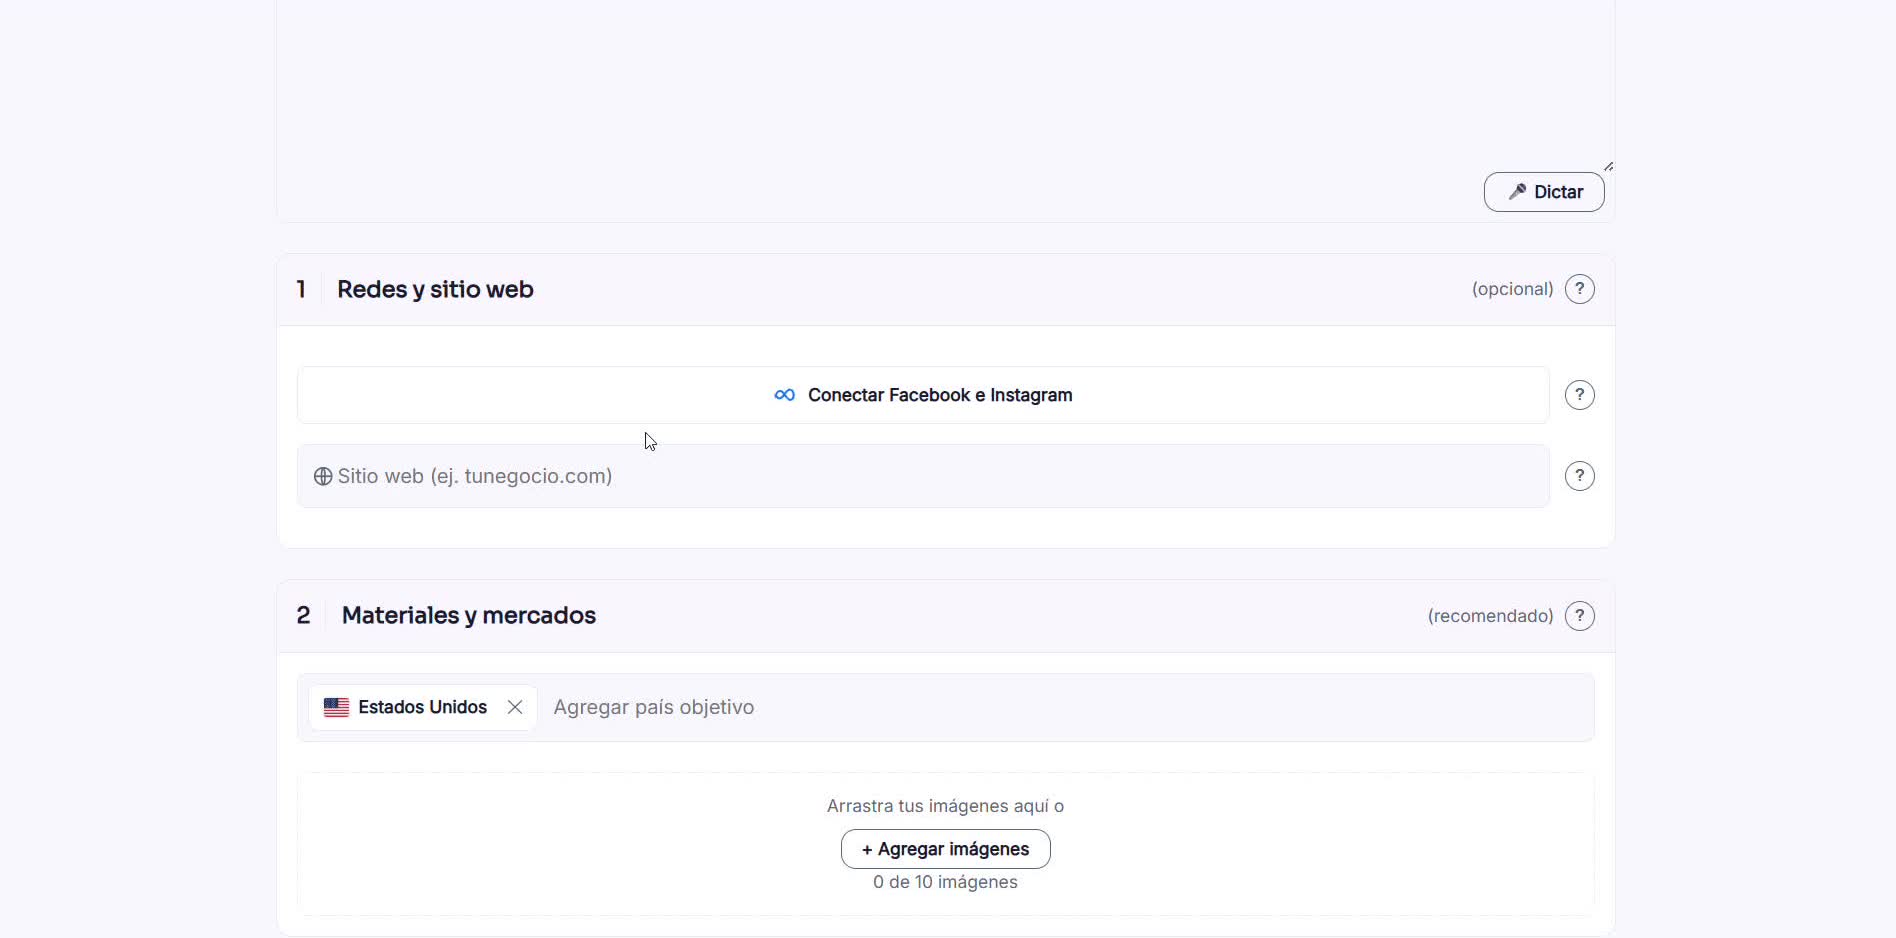Click the '0 de 10 imágenes' counter text
The height and width of the screenshot is (938, 1896).
tap(945, 882)
